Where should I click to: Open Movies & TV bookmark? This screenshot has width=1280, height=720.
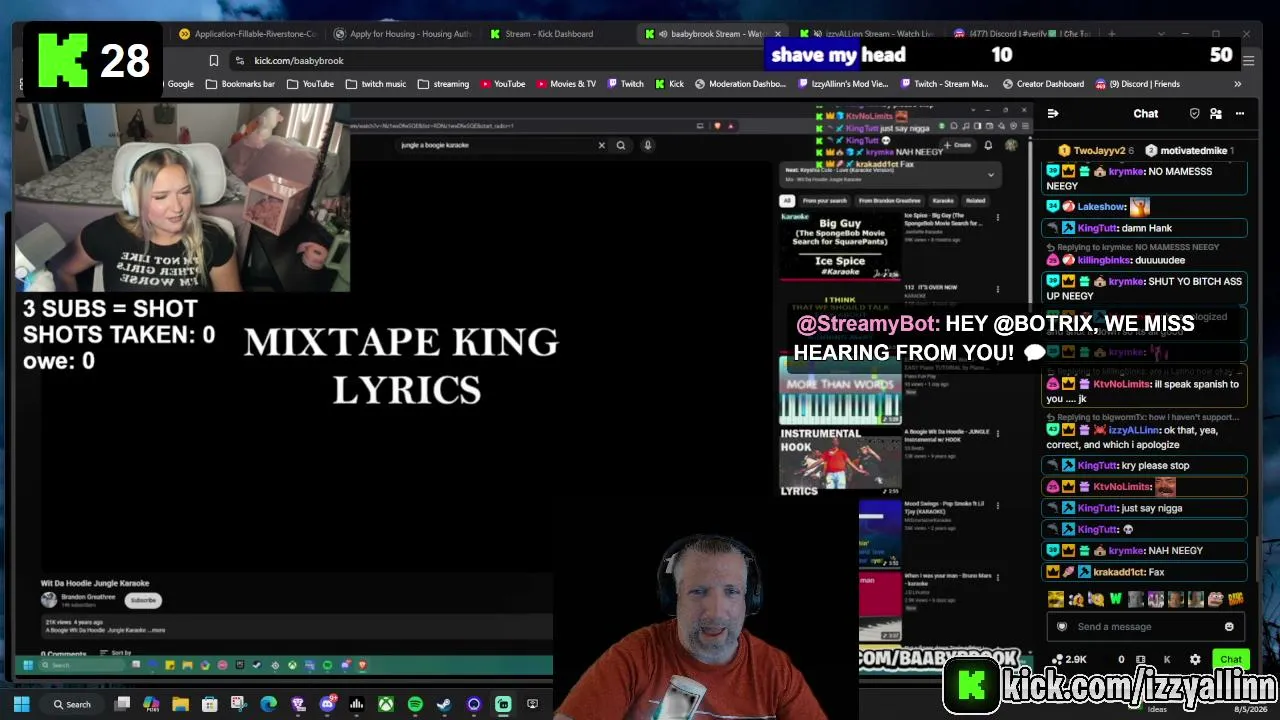(x=565, y=84)
